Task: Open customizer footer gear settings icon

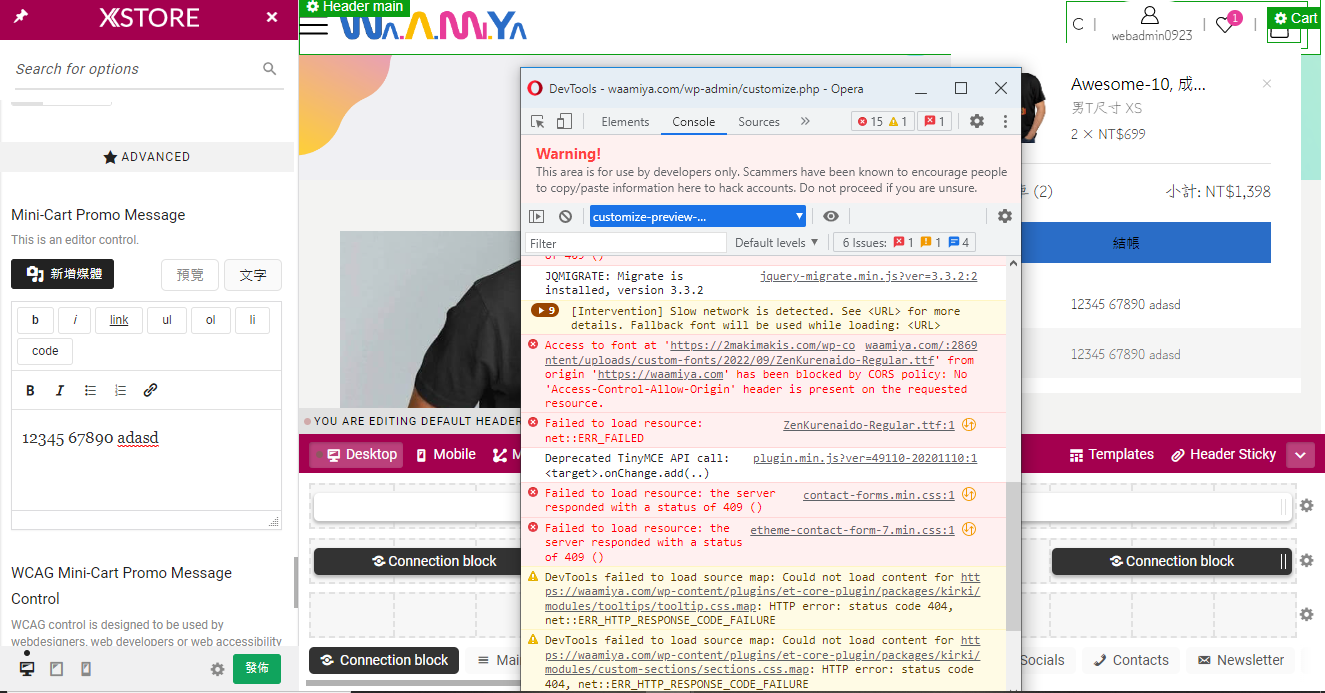Action: [x=217, y=669]
